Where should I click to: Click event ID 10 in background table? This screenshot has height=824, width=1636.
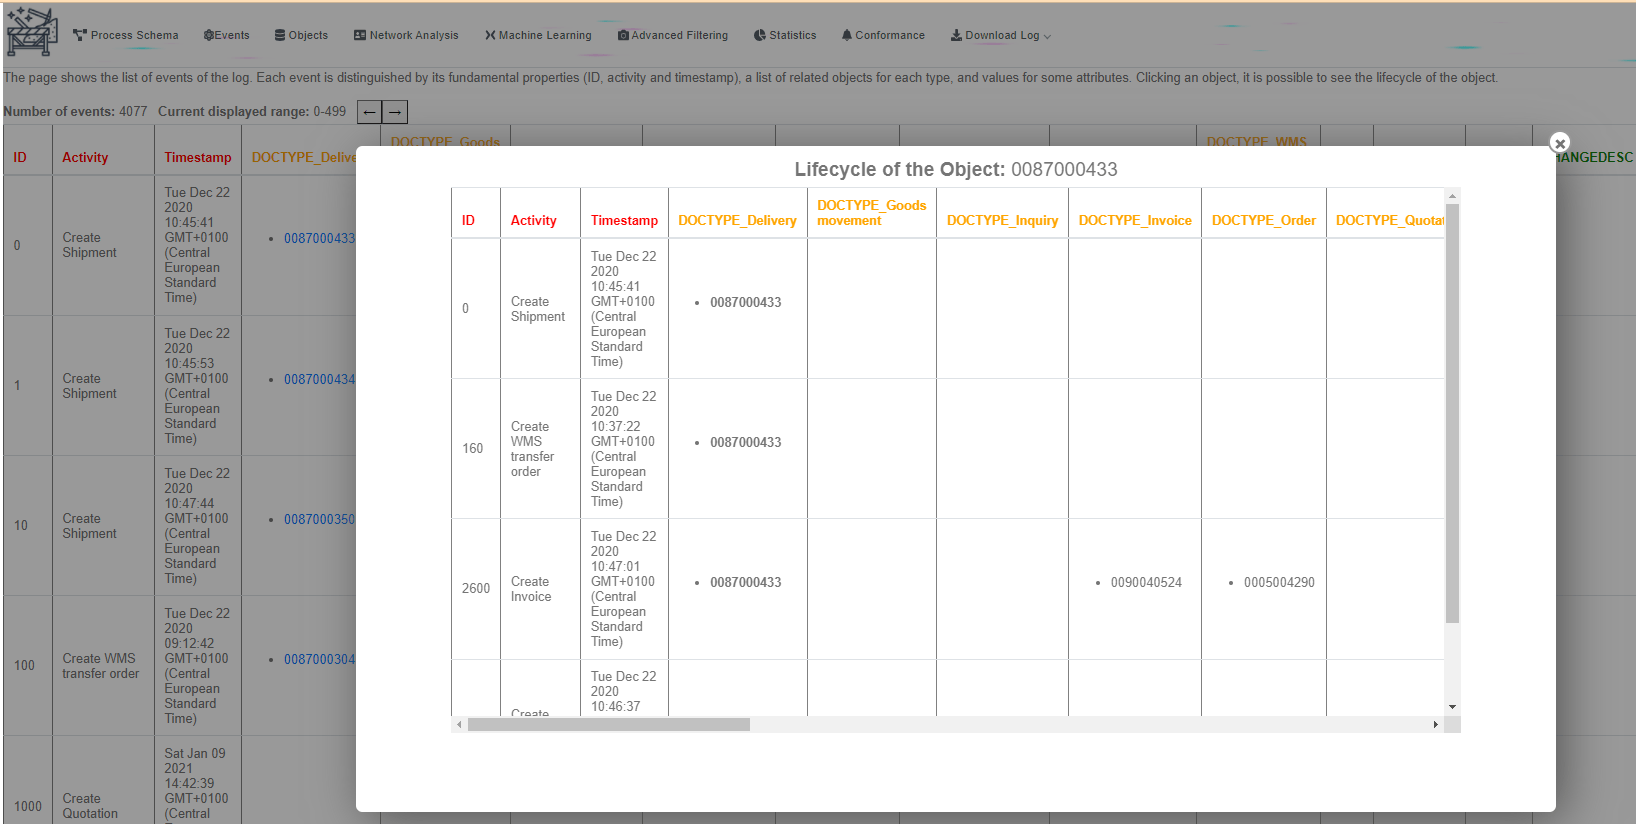[x=21, y=525]
